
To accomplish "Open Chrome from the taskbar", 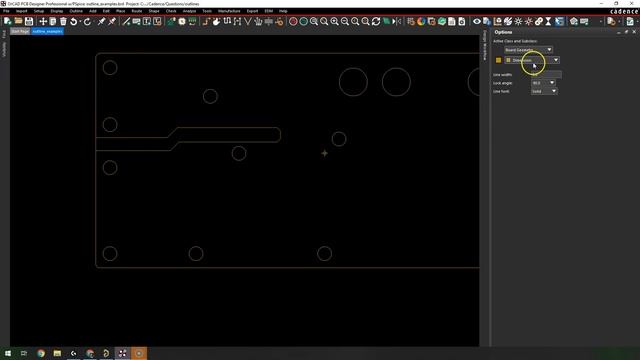I will pyautogui.click(x=41, y=353).
